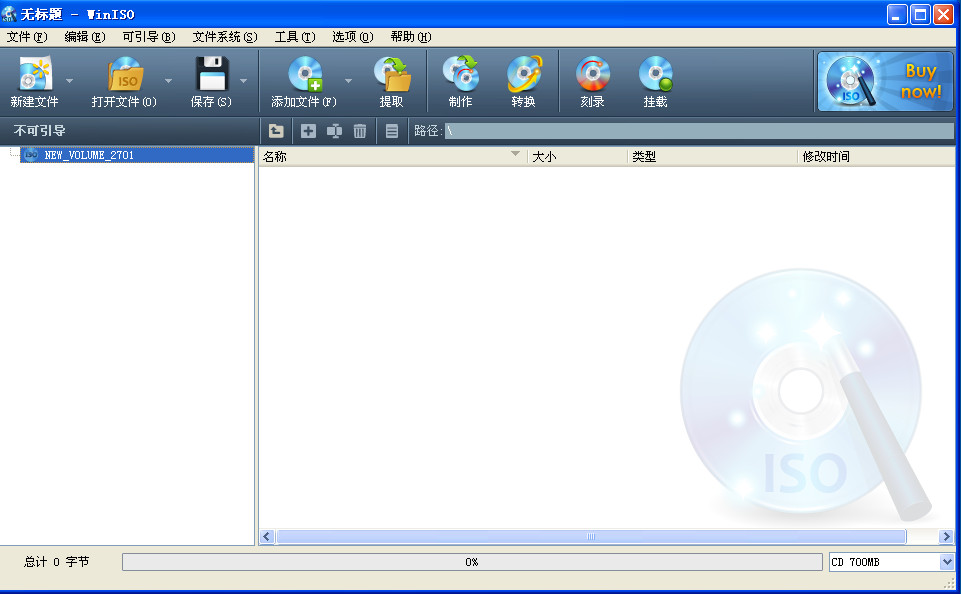961x594 pixels.
Task: Click the sort arrow in 名称 column
Action: click(515, 154)
